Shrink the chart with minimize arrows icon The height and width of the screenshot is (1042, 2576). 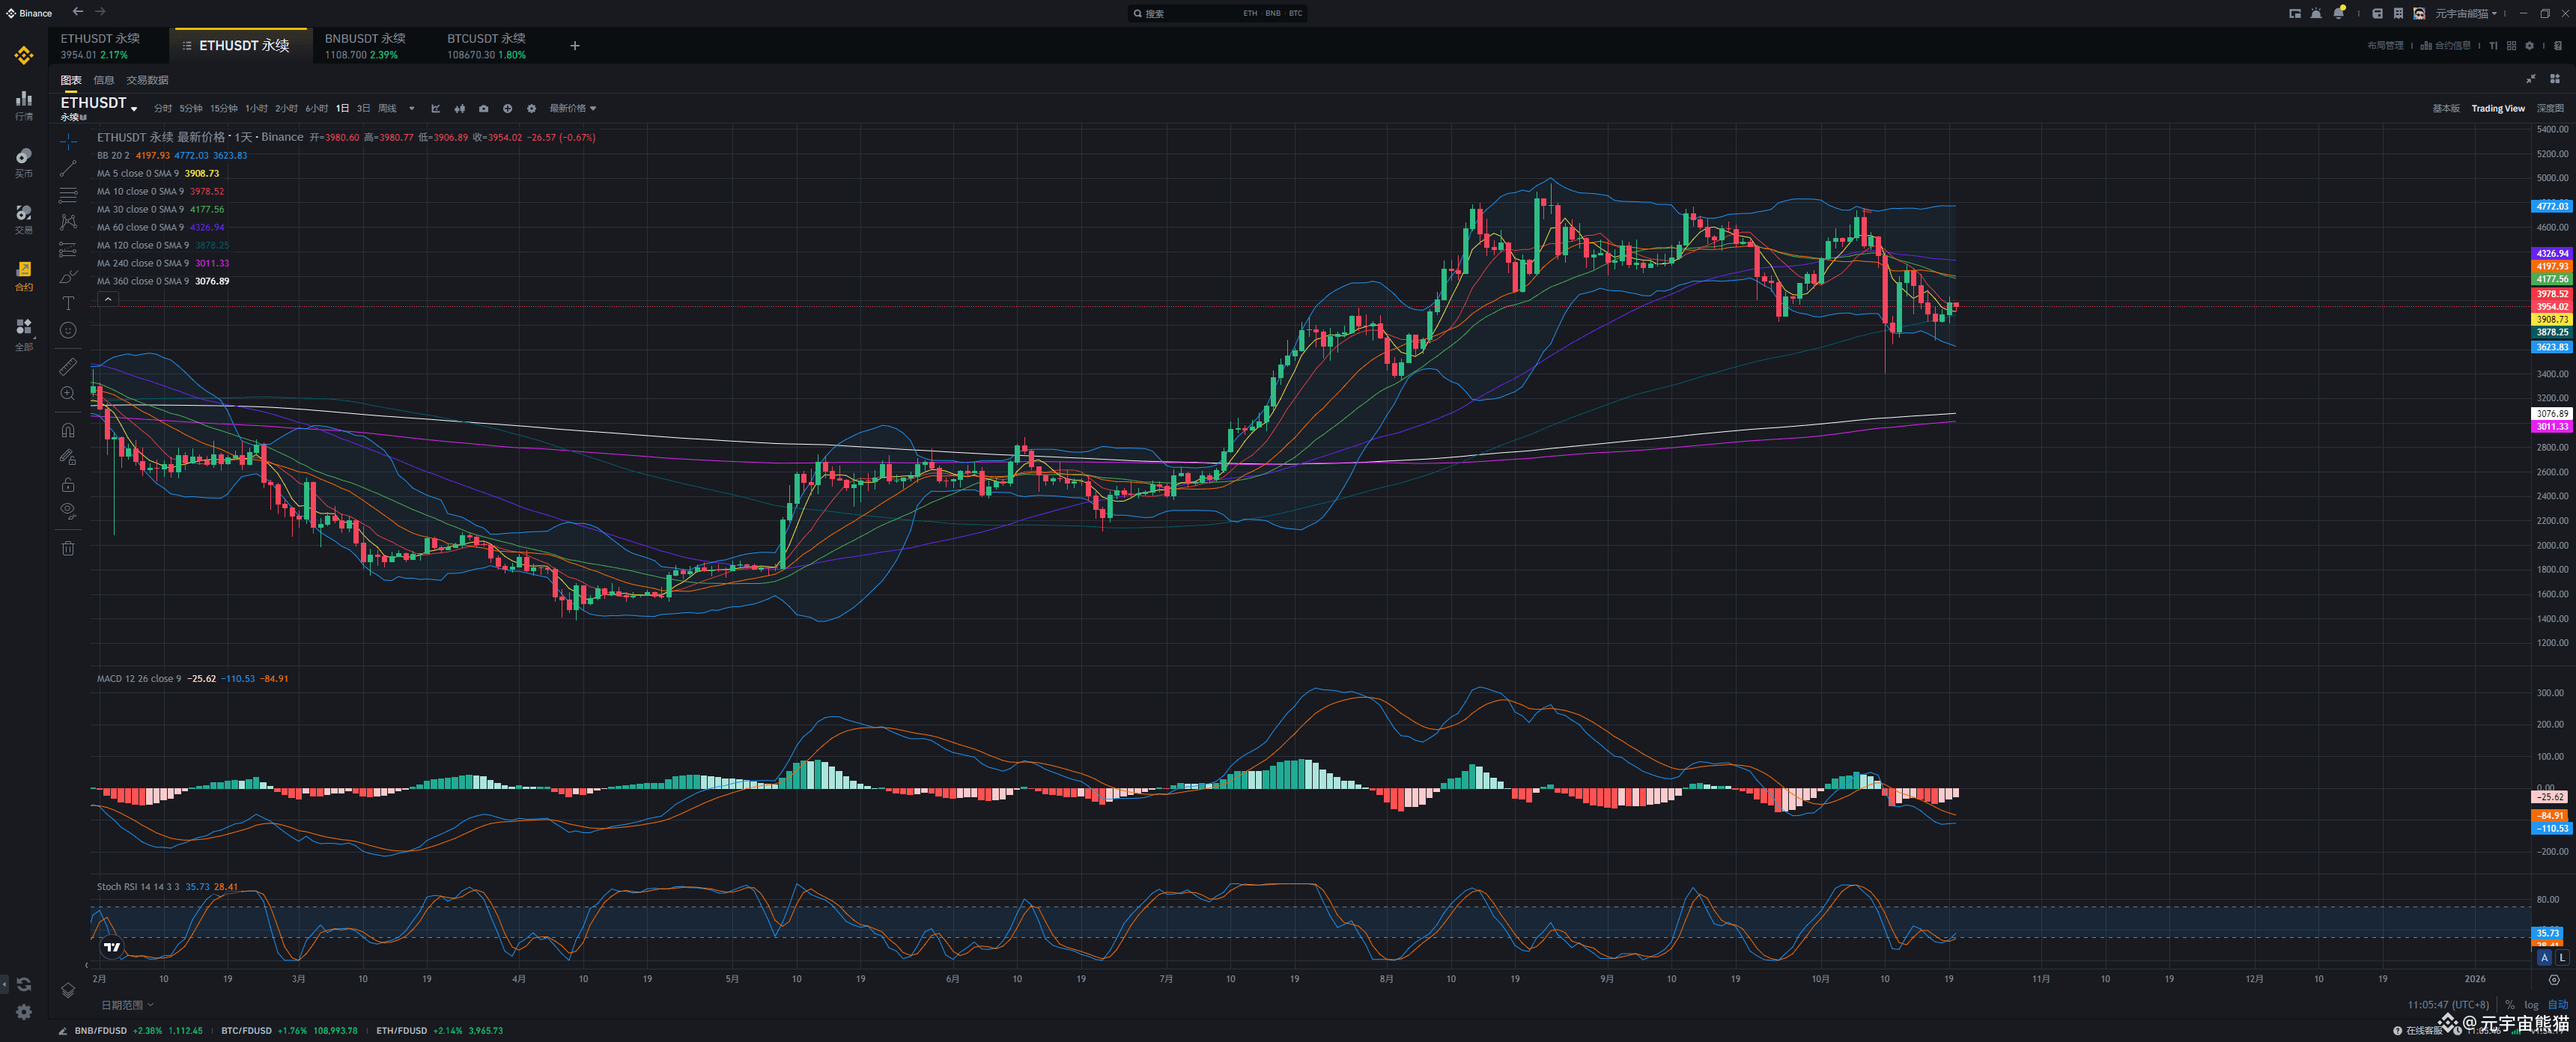pyautogui.click(x=2531, y=79)
